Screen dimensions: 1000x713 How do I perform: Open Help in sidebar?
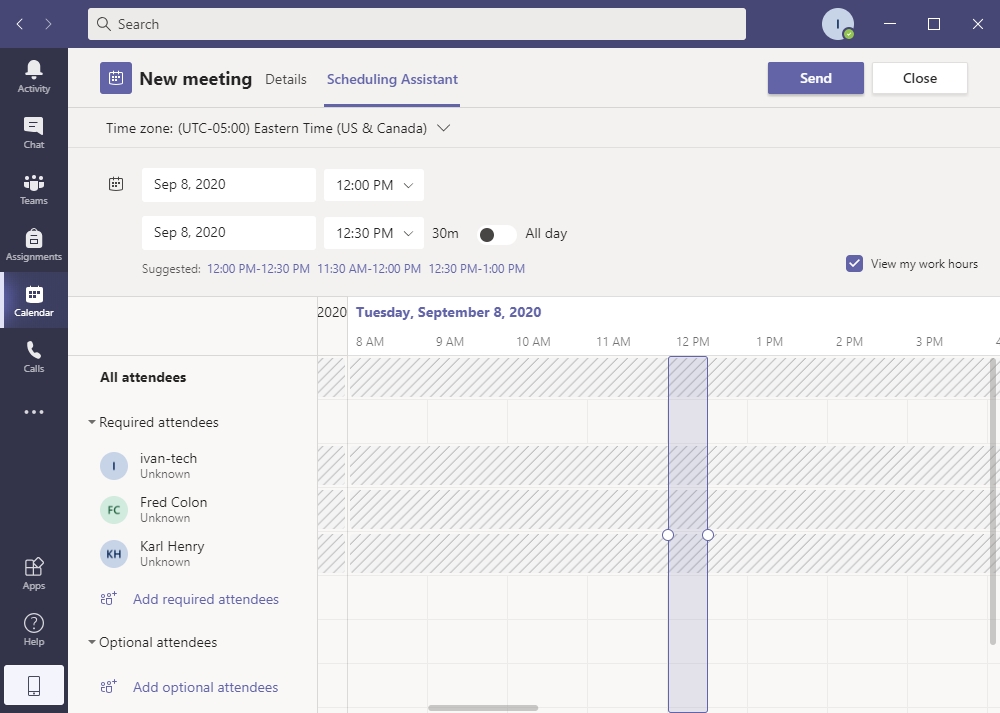tap(34, 629)
